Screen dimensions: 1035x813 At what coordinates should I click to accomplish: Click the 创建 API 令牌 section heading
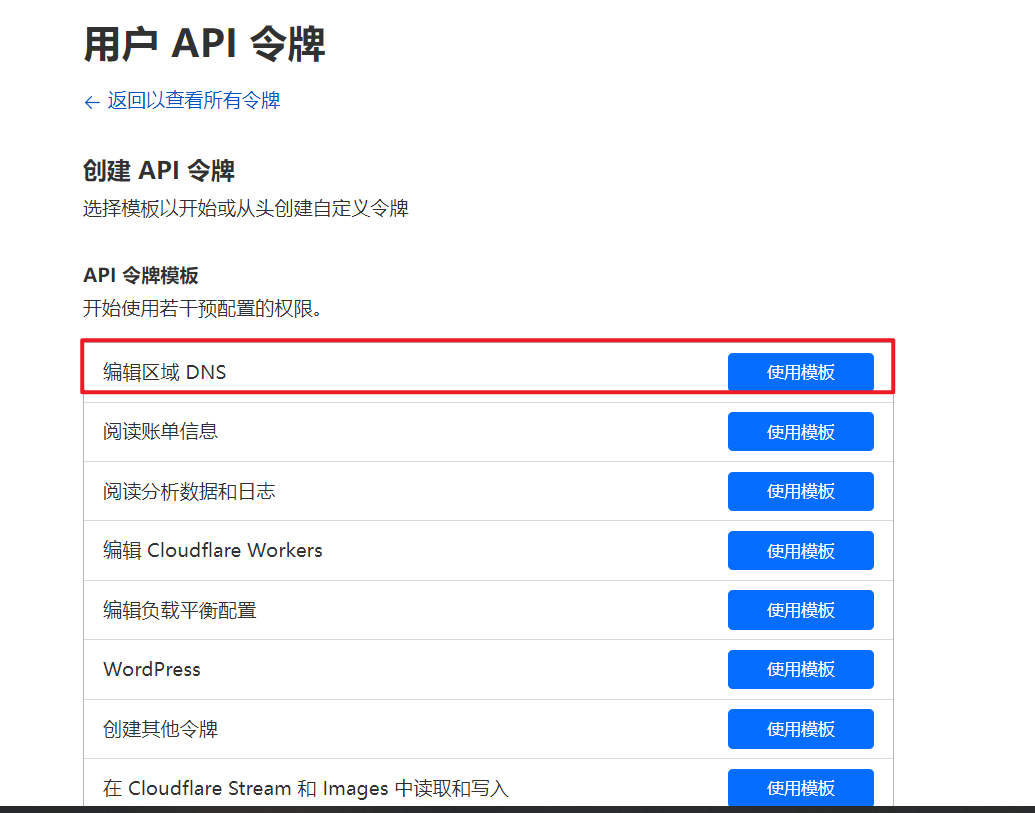pyautogui.click(x=158, y=171)
